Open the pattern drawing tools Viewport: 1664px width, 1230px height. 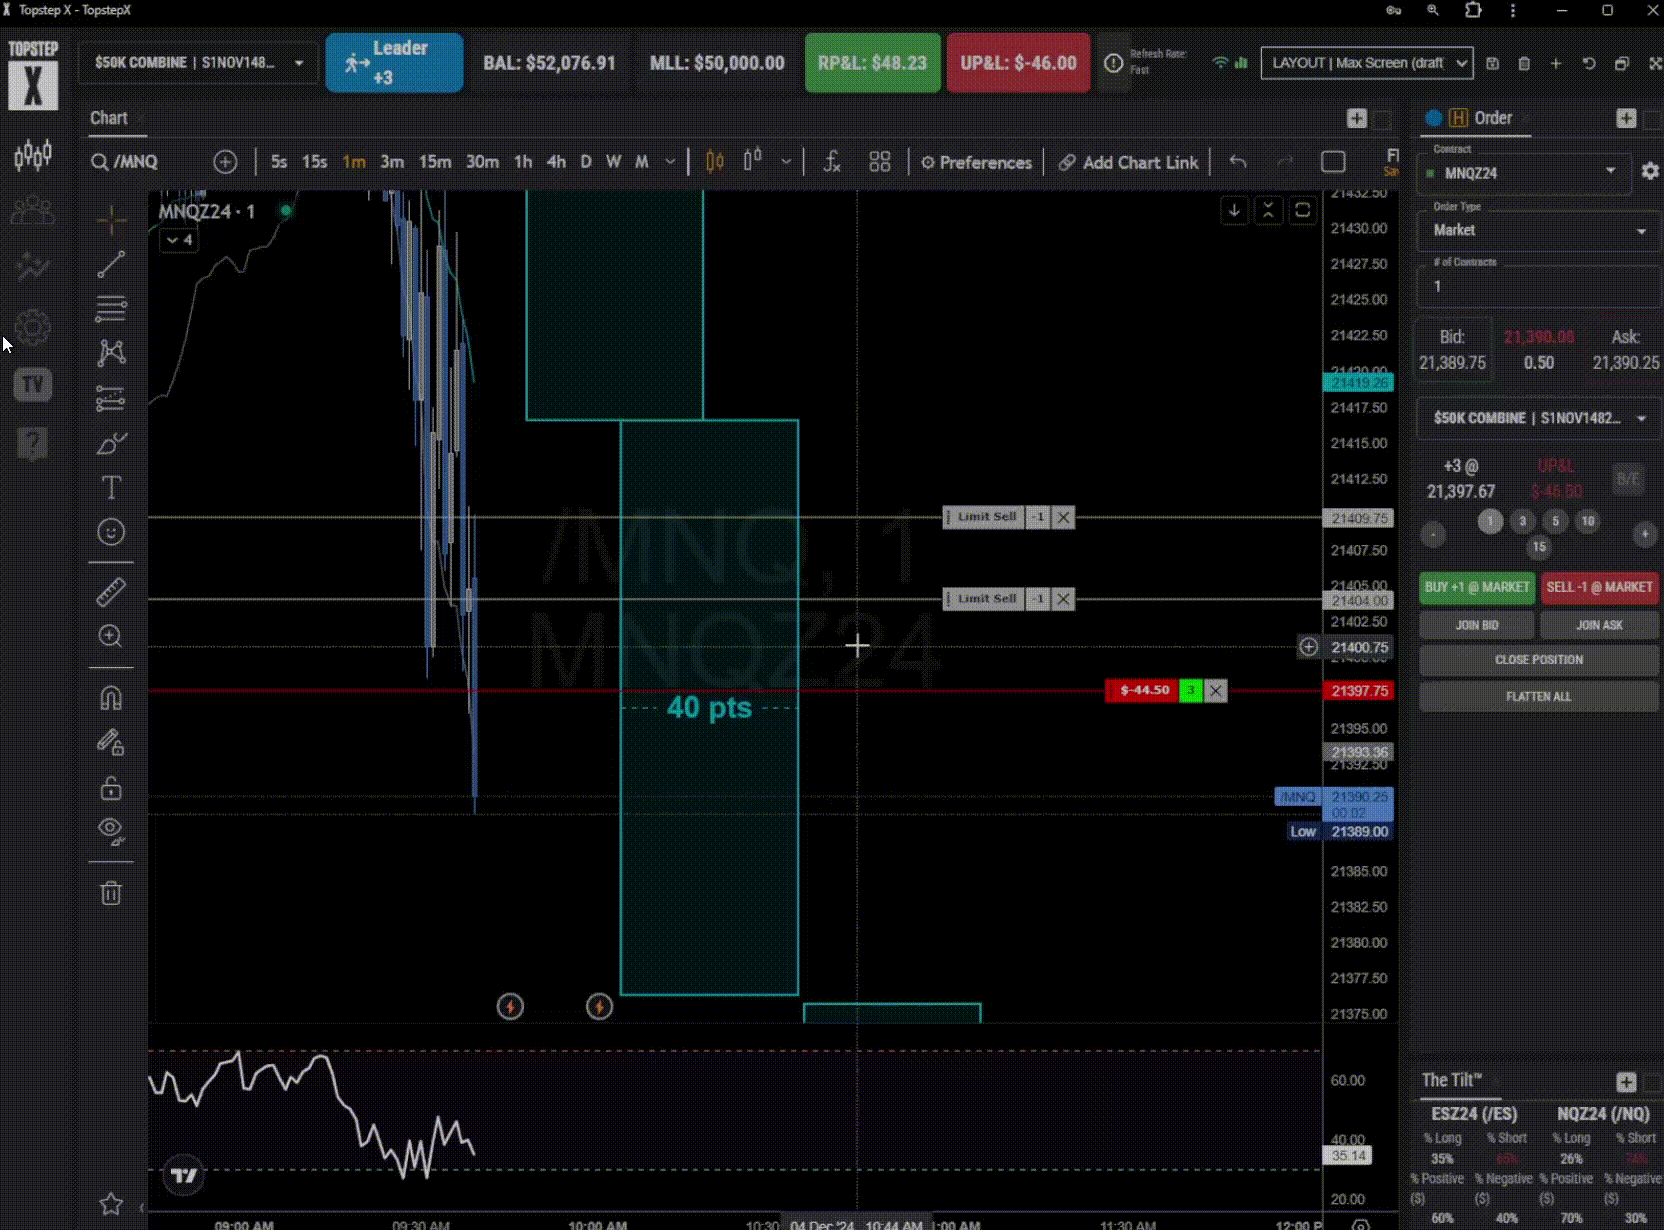[x=111, y=352]
